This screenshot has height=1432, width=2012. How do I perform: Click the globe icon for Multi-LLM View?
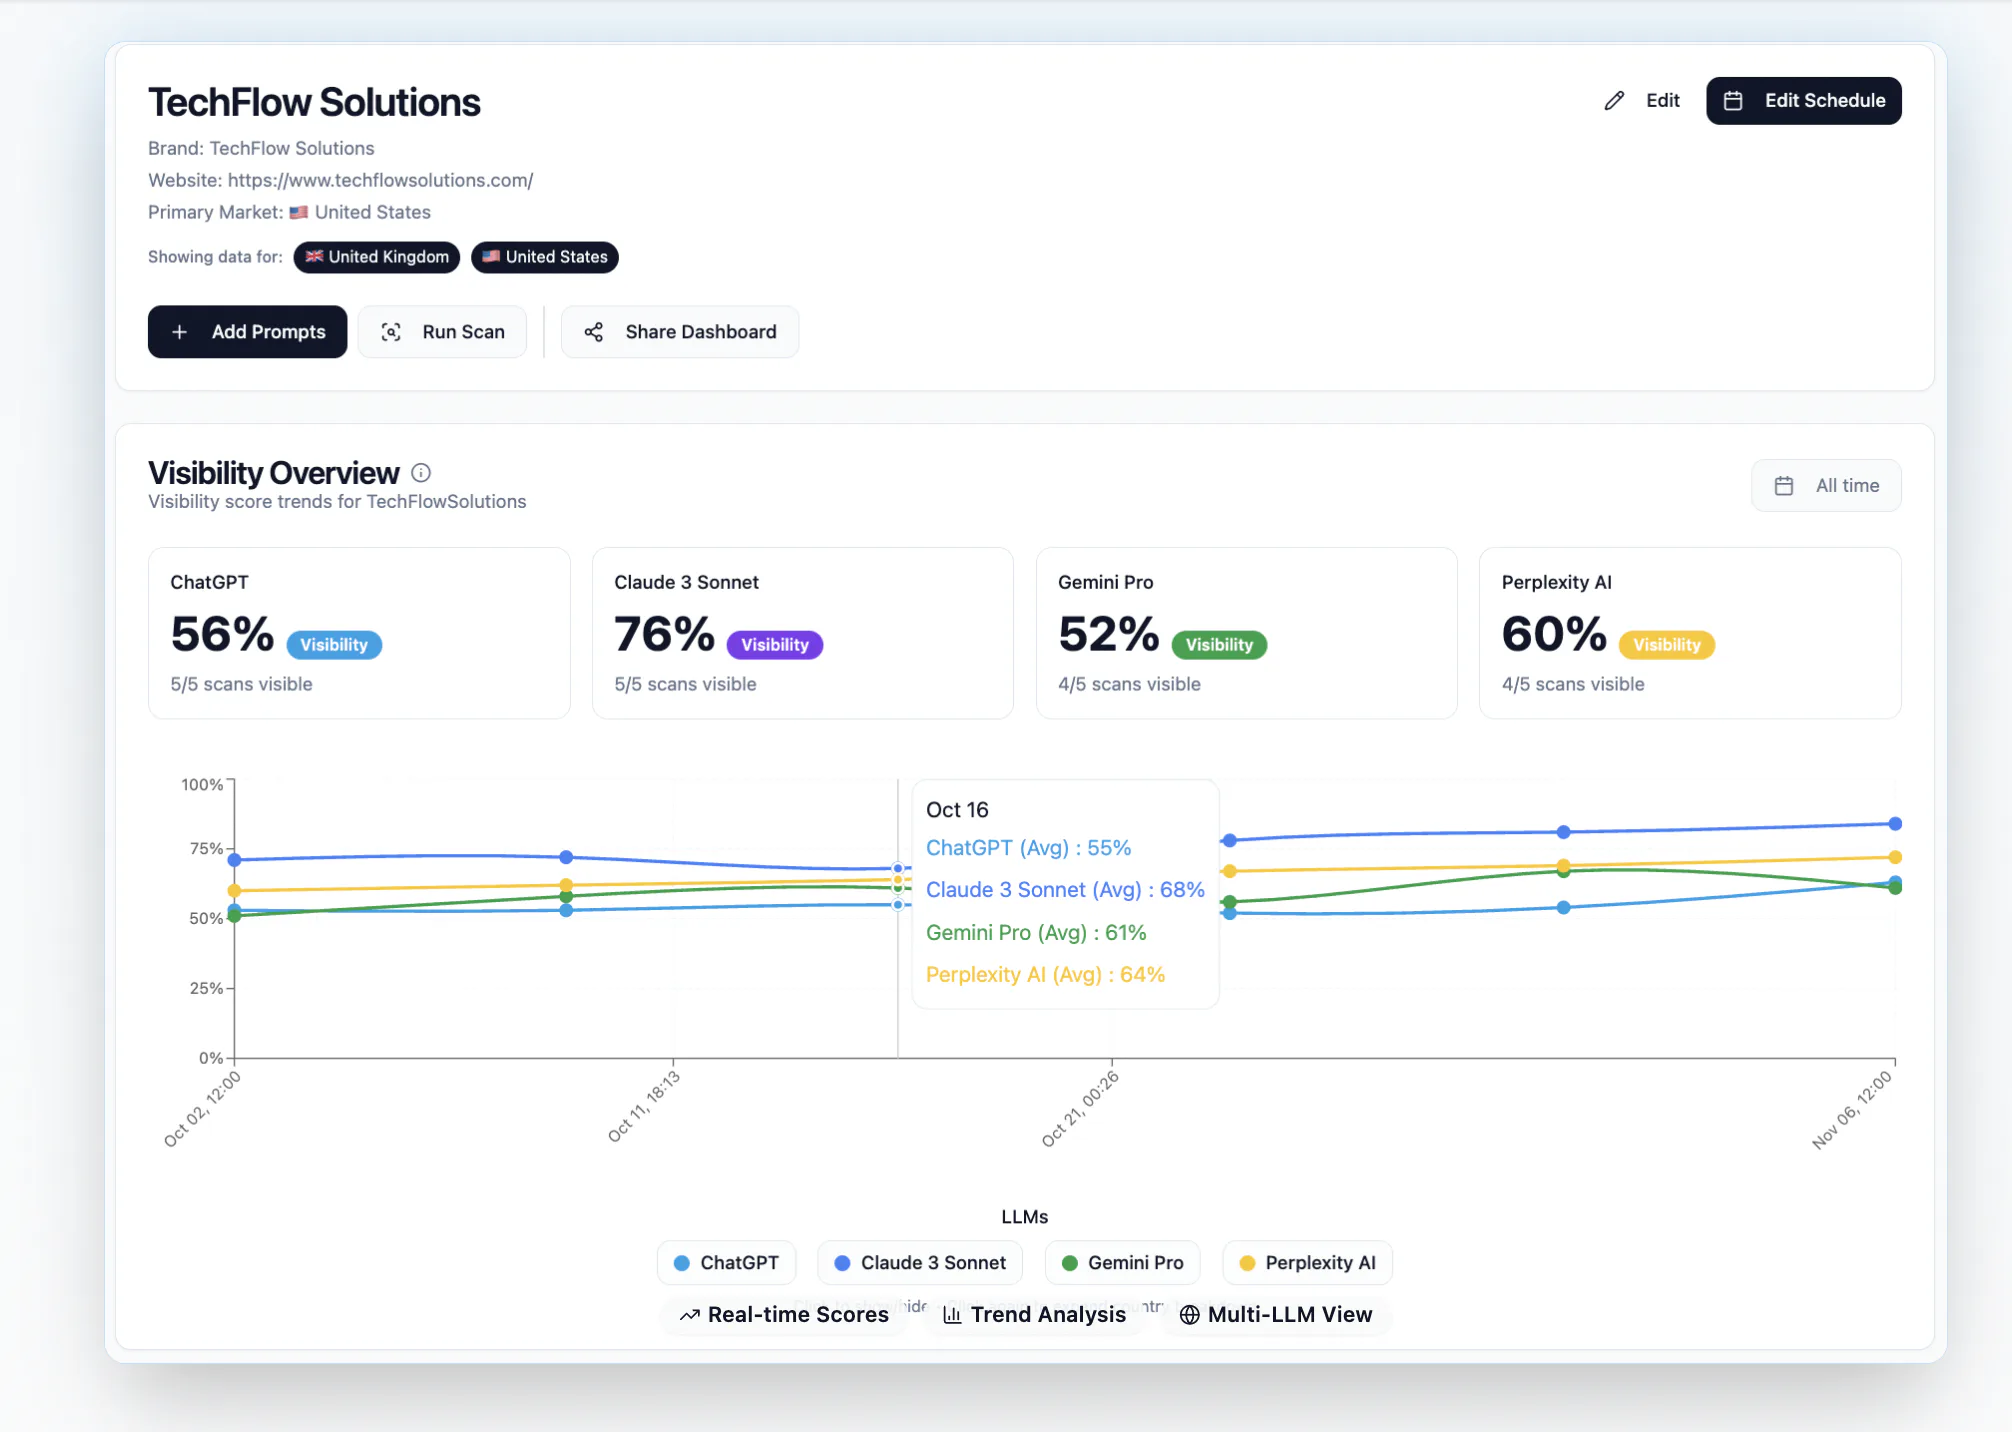point(1189,1315)
